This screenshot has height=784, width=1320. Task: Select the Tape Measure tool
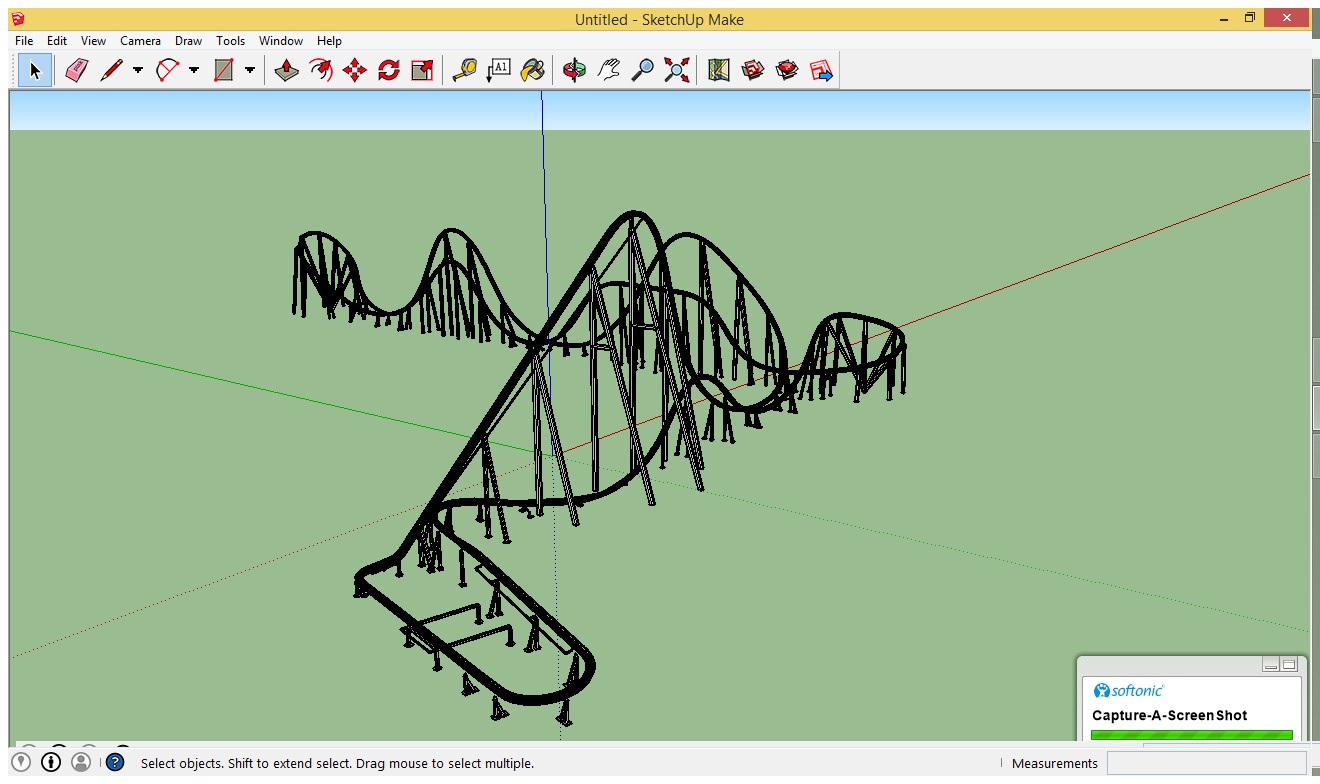click(464, 70)
